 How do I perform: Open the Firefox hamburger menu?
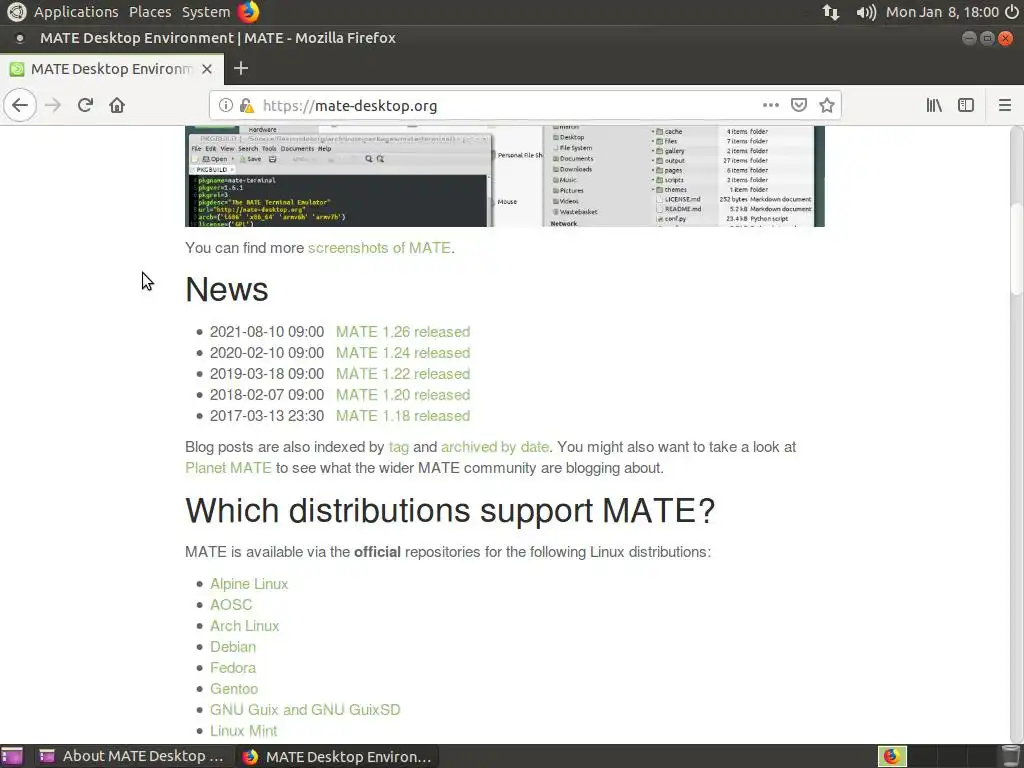(x=1005, y=105)
